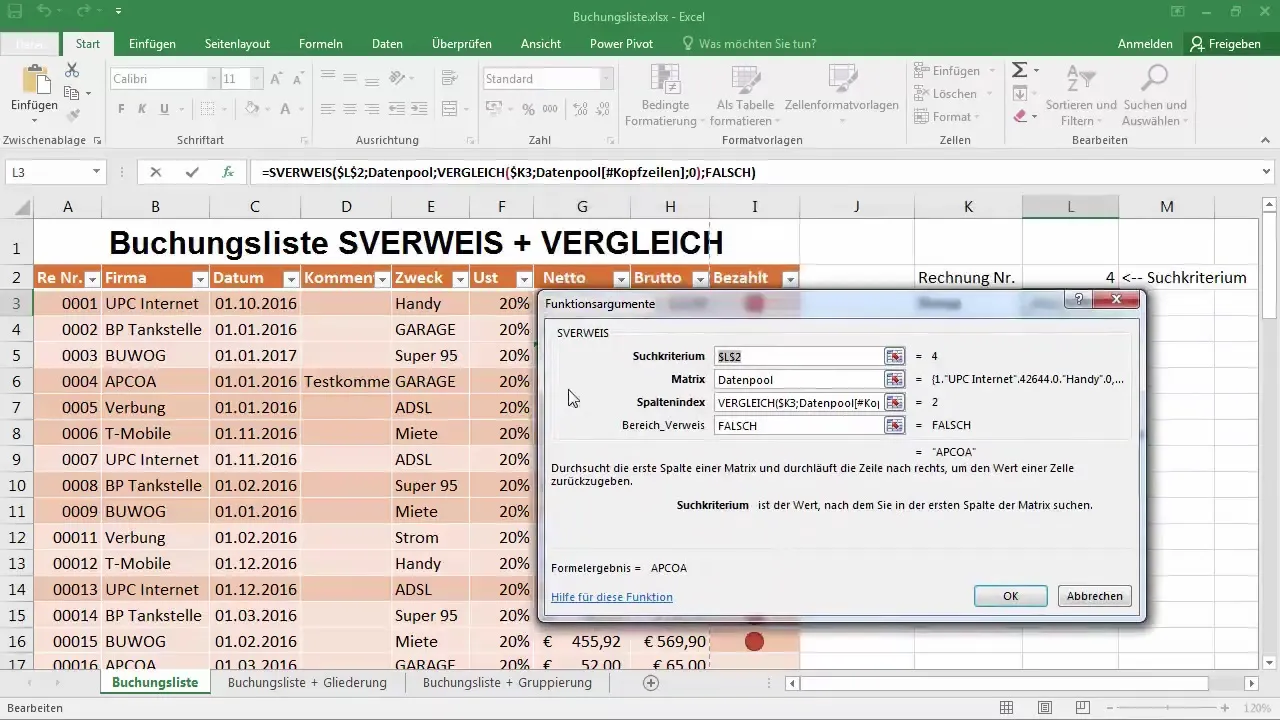This screenshot has height=720, width=1280.
Task: Click the Format Painter brush icon
Action: 72,116
